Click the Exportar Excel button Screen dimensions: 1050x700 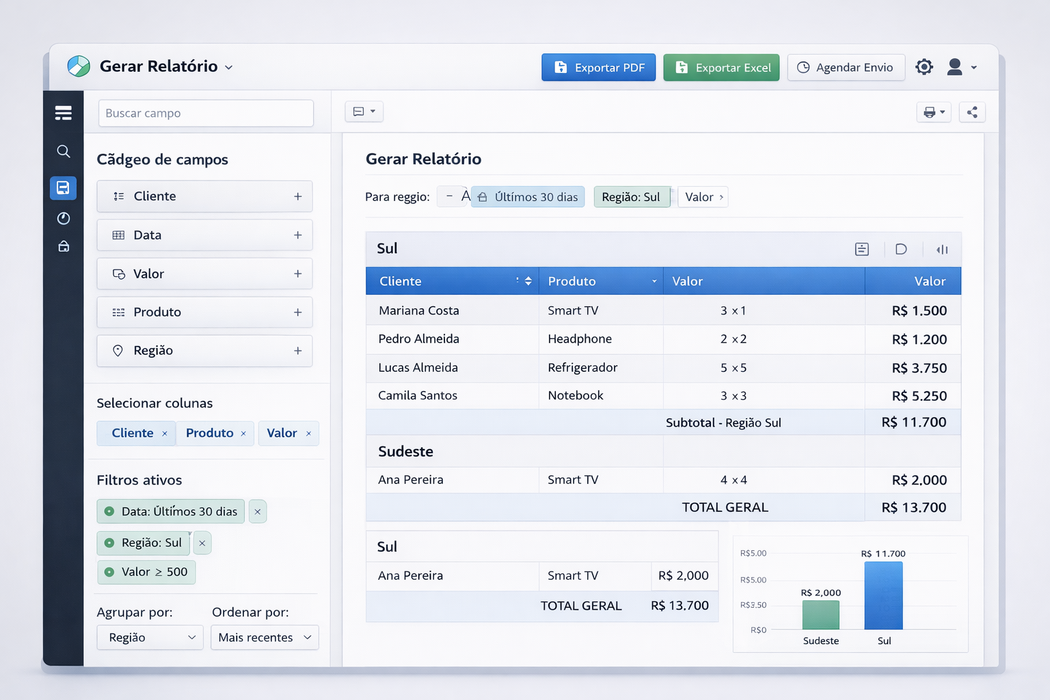tap(721, 67)
